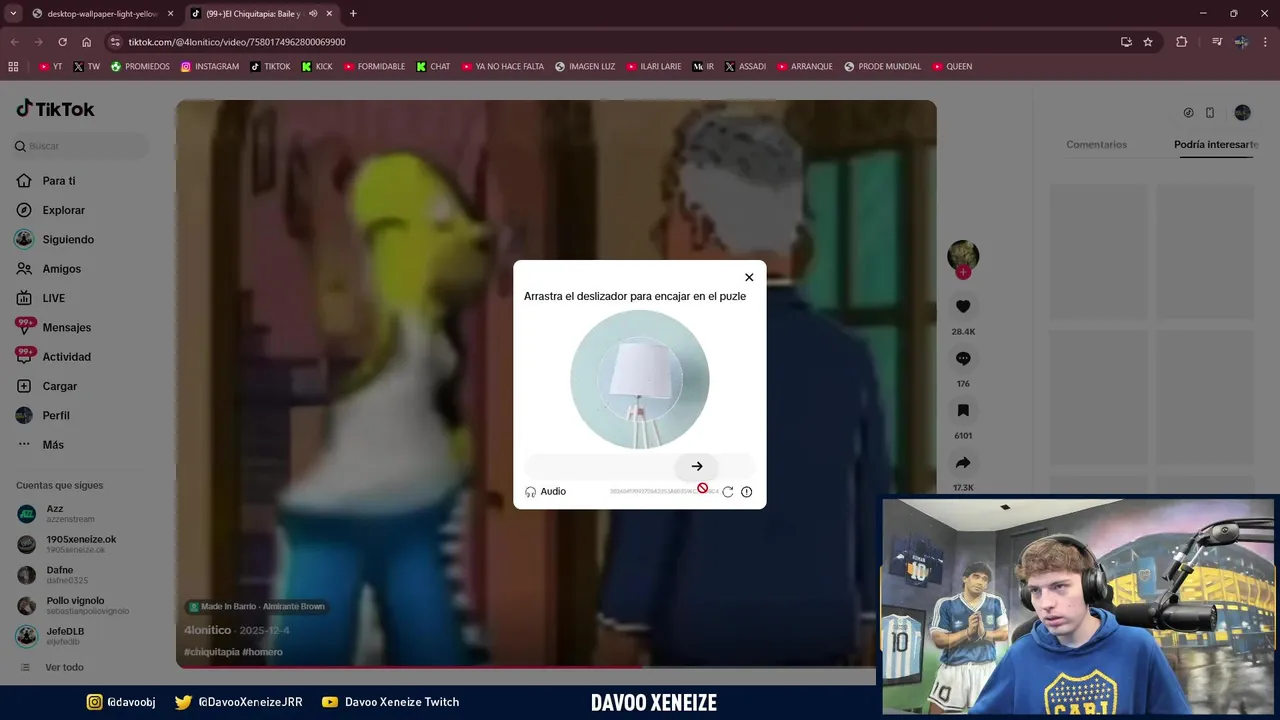The image size is (1280, 720).
Task: Reload the page
Action: point(62,42)
